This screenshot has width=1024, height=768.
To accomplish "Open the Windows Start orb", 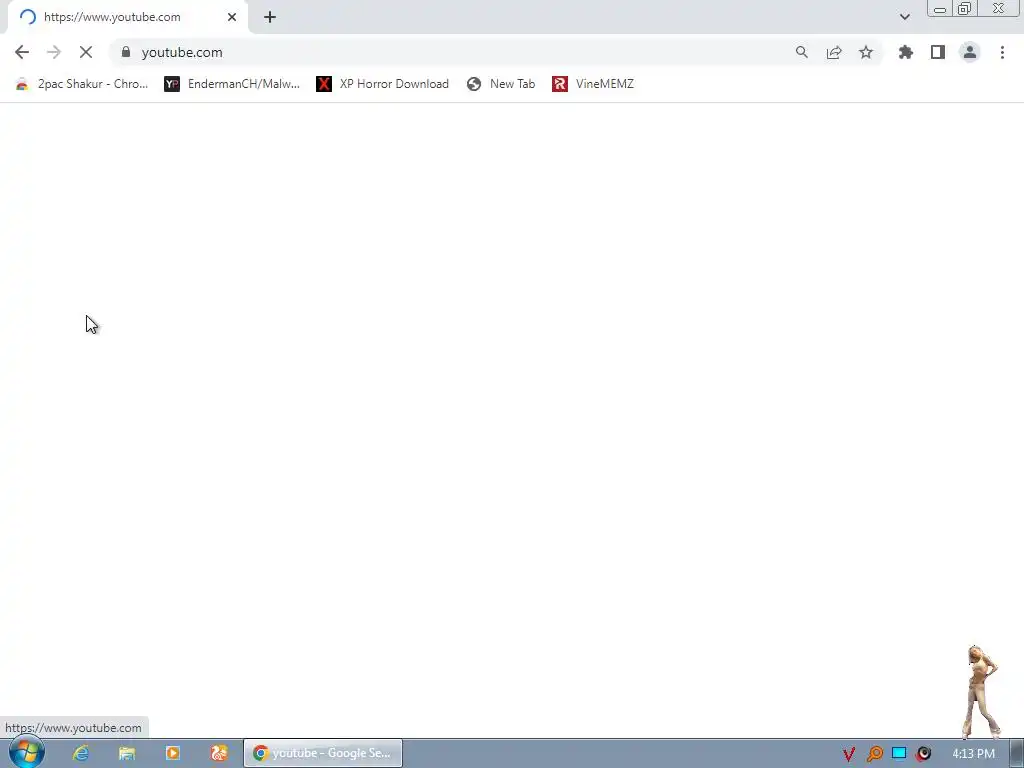I will click(26, 753).
